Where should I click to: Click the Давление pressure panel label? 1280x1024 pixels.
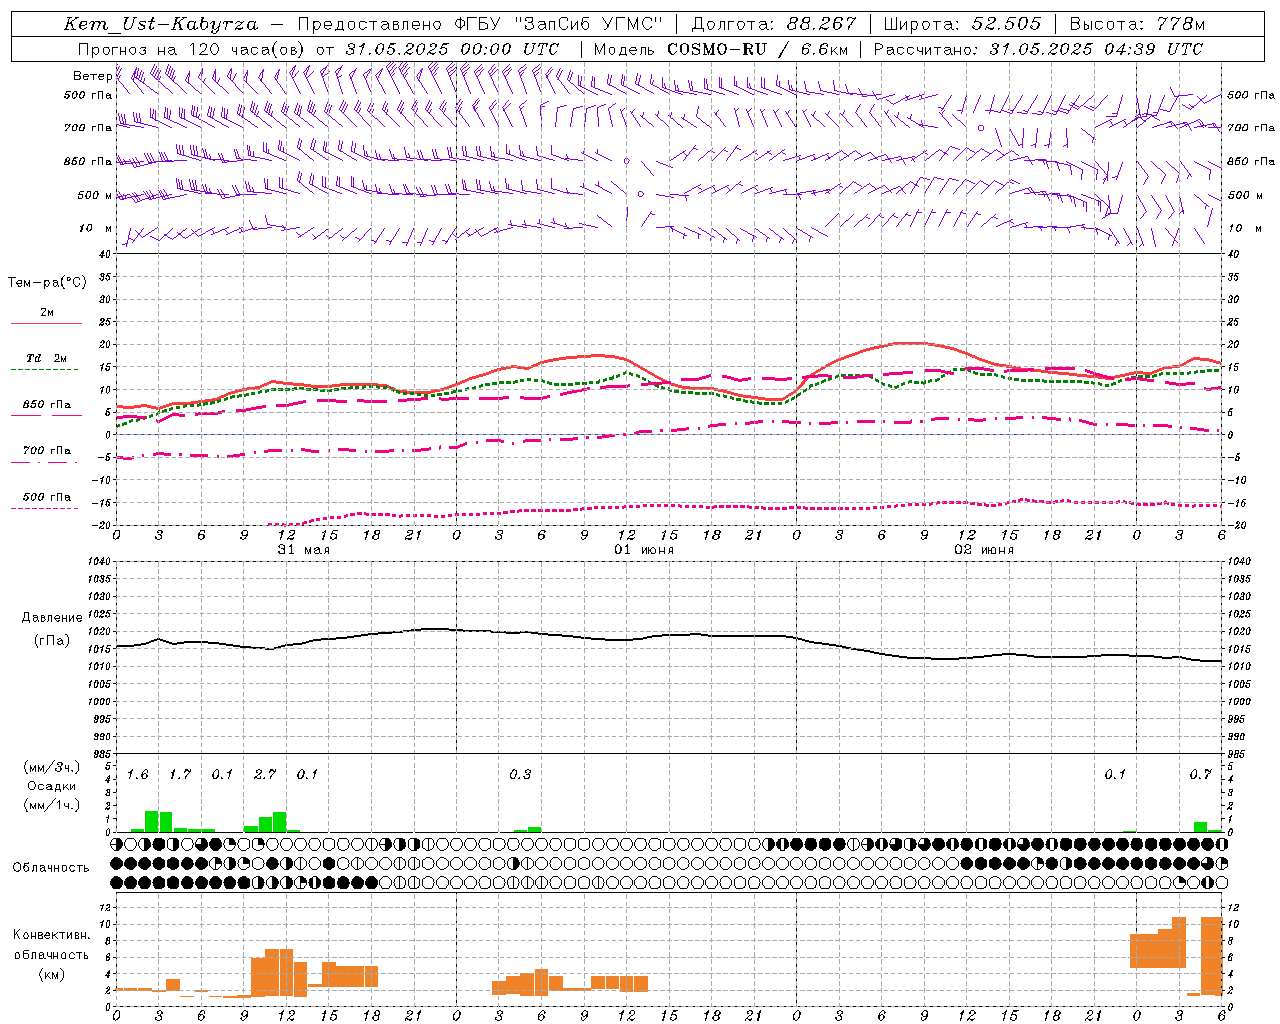[52, 618]
